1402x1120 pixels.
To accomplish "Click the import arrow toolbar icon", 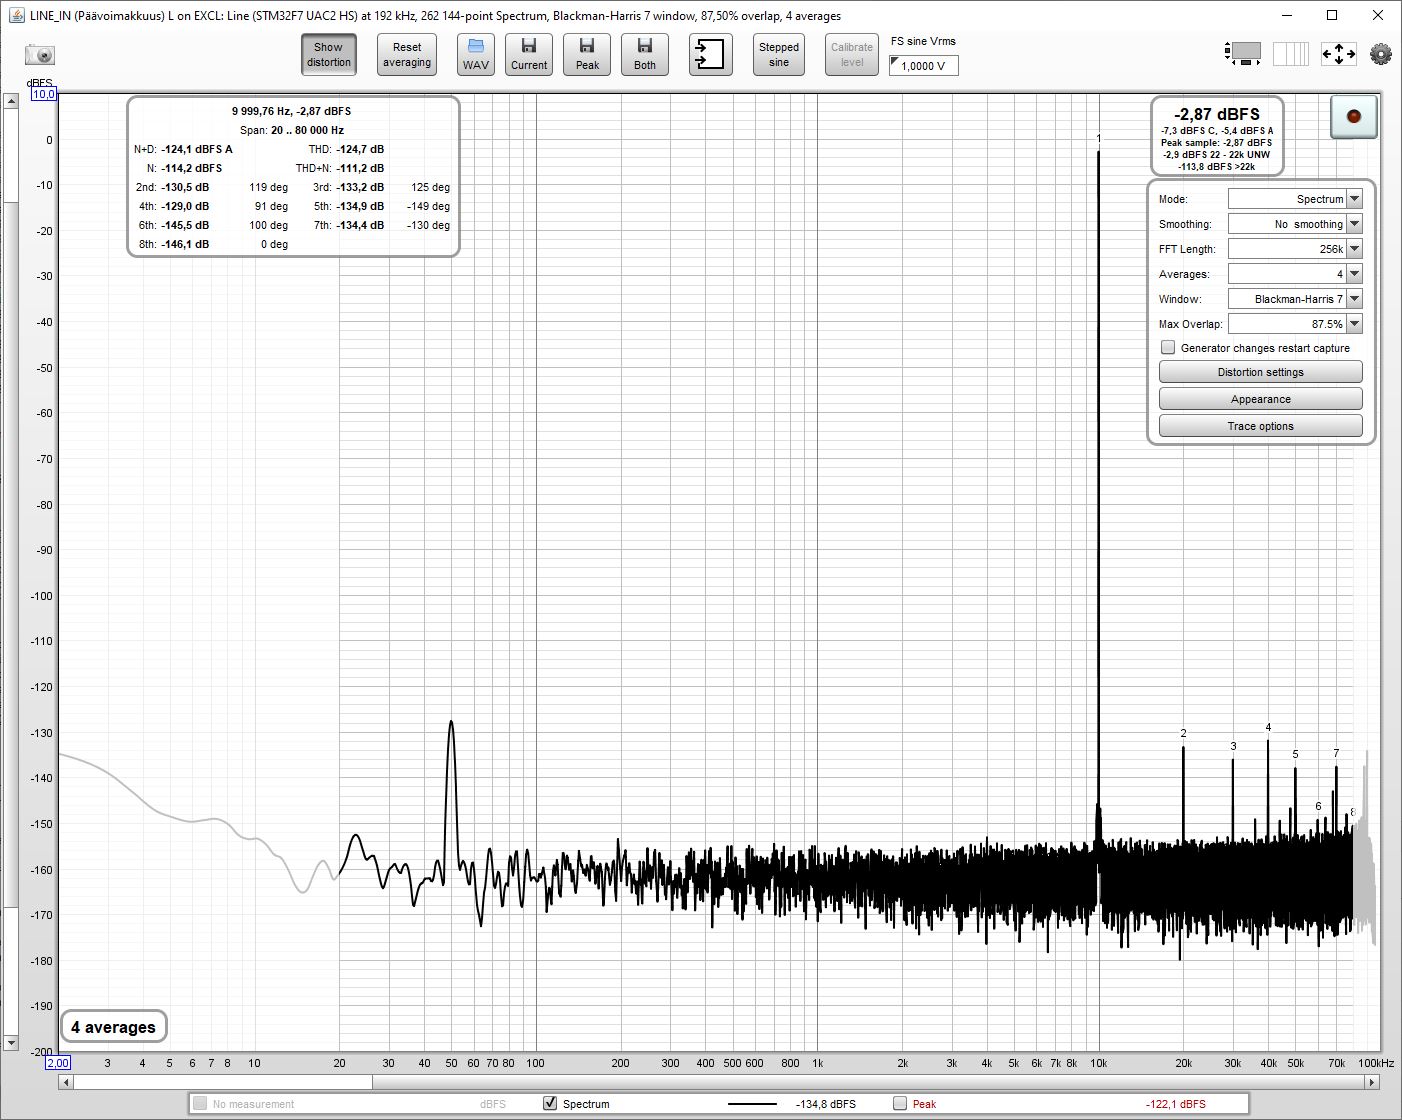I will point(711,54).
